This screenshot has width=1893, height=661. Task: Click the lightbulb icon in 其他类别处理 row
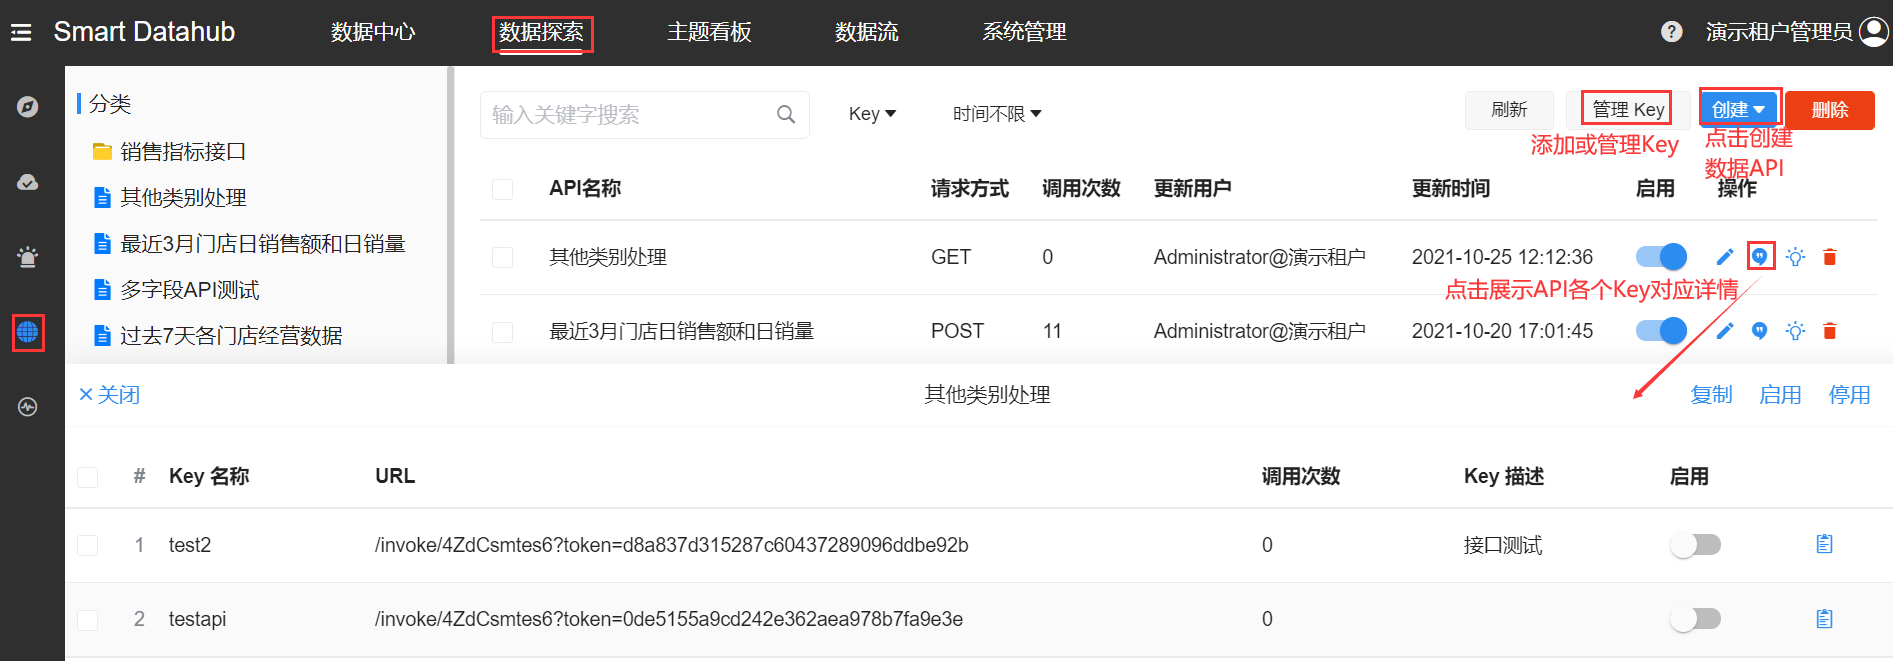(x=1796, y=257)
